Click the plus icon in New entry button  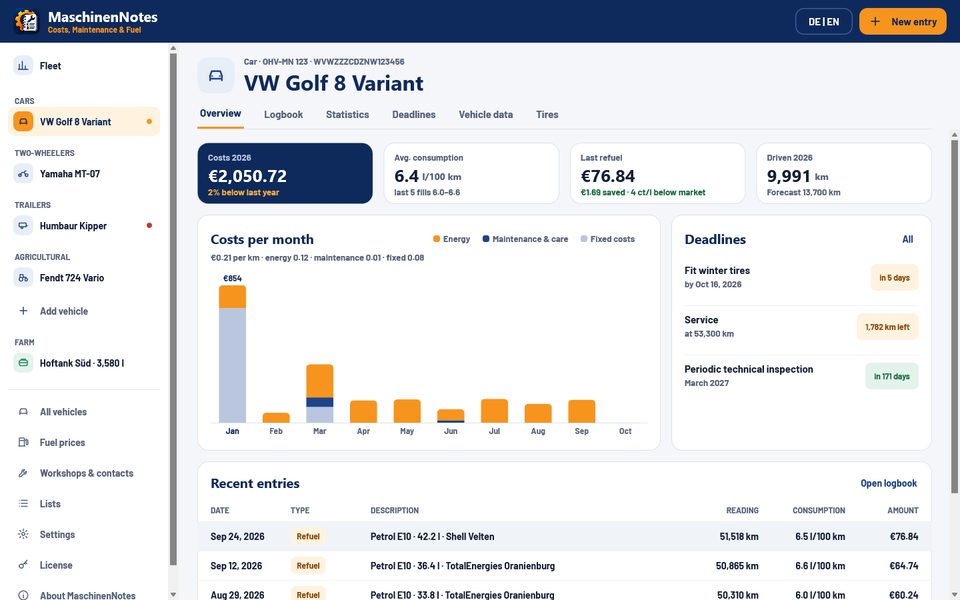coord(876,21)
